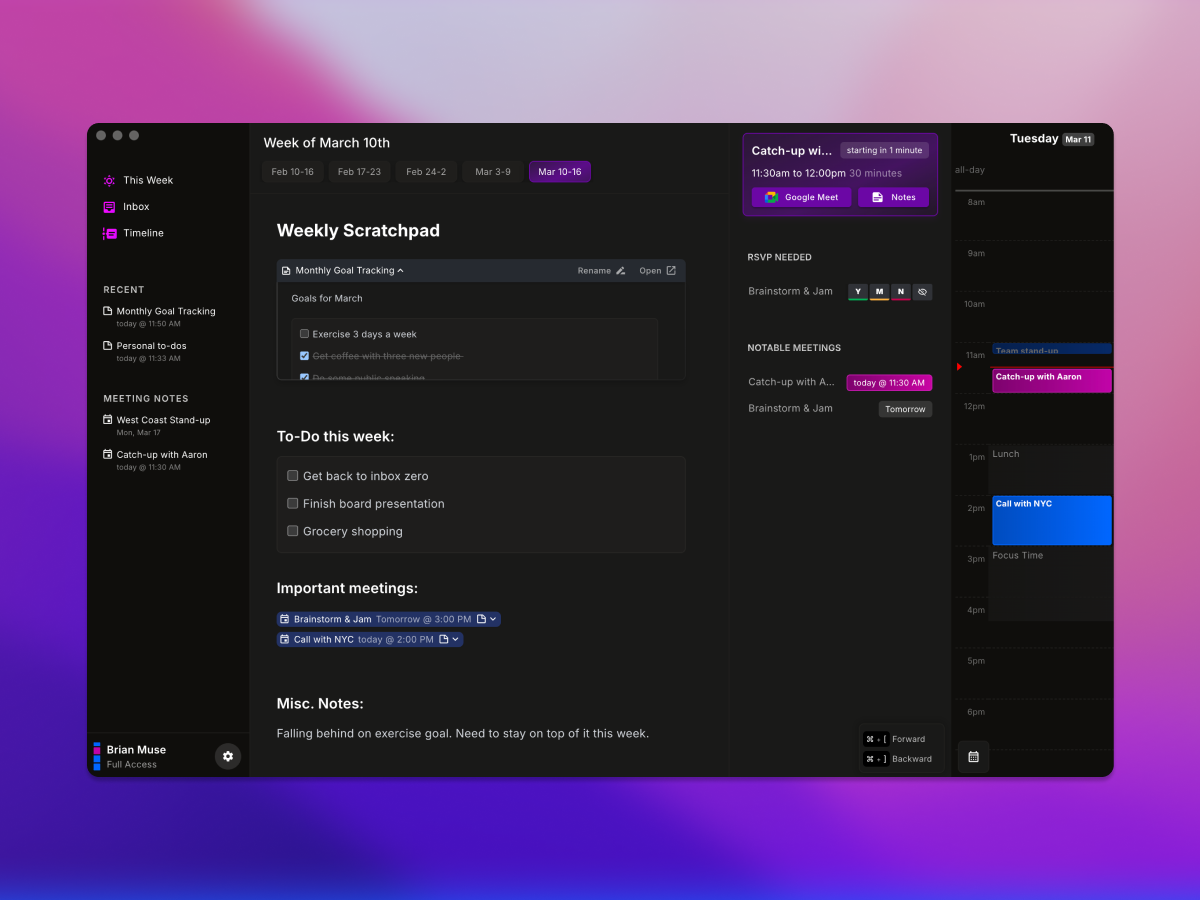Viewport: 1200px width, 900px height.
Task: Click document icon beside Personal to-dos
Action: 108,346
